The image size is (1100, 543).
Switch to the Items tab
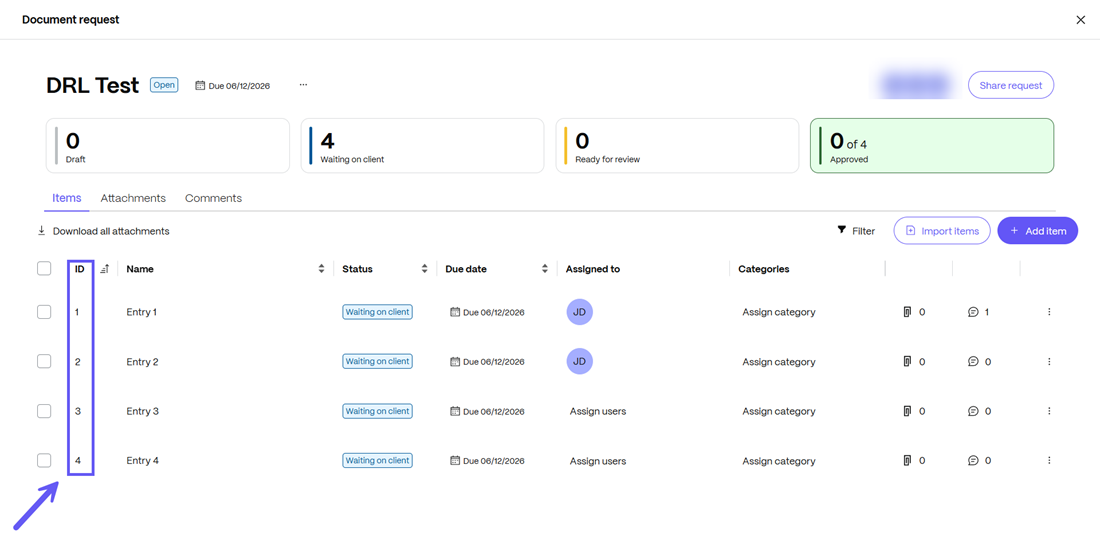67,198
